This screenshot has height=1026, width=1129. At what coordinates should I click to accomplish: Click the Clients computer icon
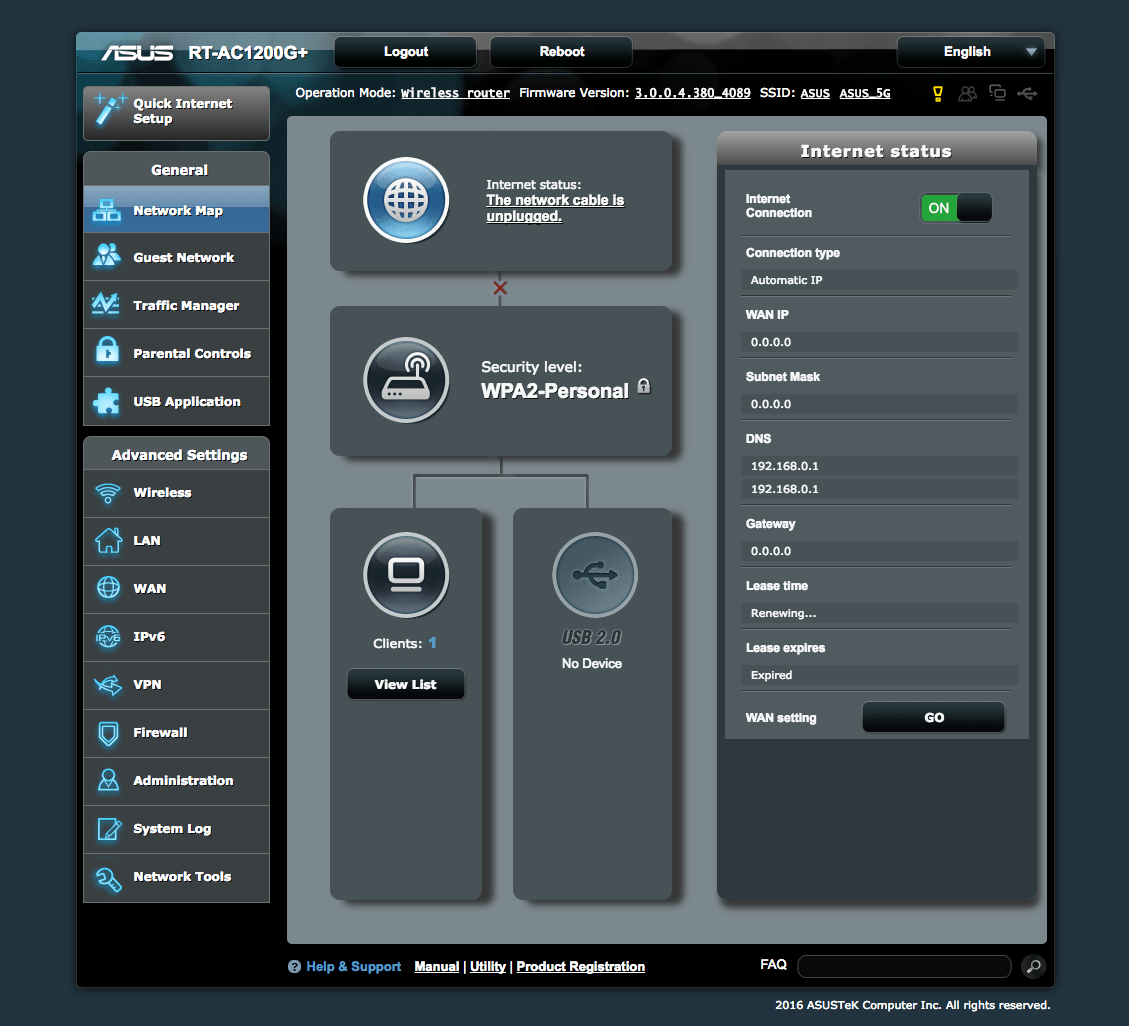click(405, 575)
